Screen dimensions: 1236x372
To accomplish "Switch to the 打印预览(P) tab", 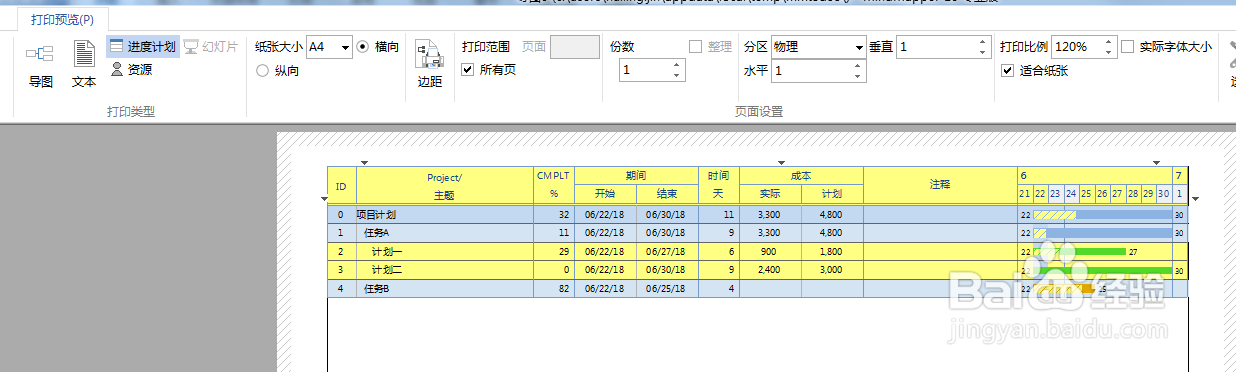I will click(x=62, y=19).
